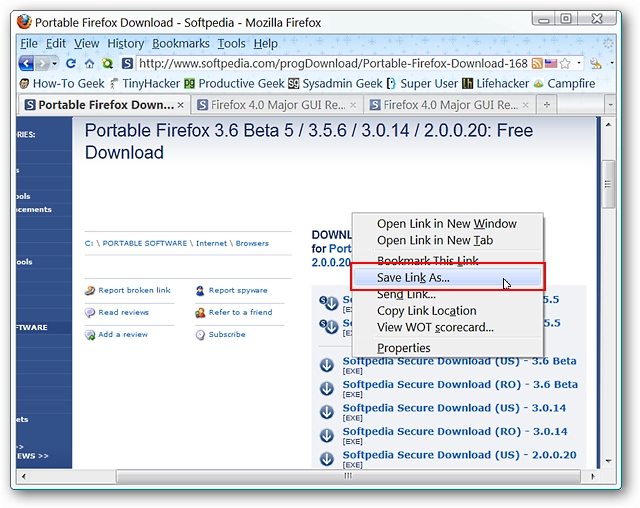
Task: Open the View menu
Action: pos(87,43)
